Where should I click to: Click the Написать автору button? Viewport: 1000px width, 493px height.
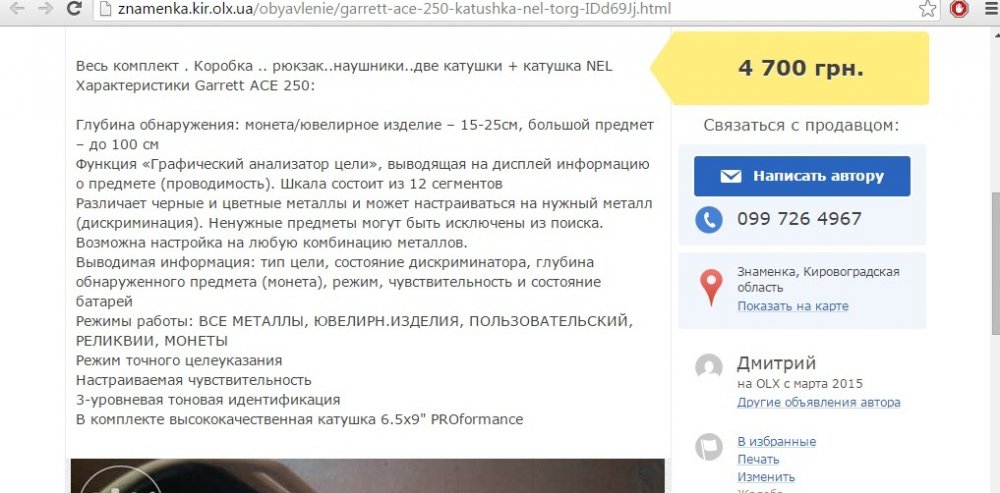(802, 176)
